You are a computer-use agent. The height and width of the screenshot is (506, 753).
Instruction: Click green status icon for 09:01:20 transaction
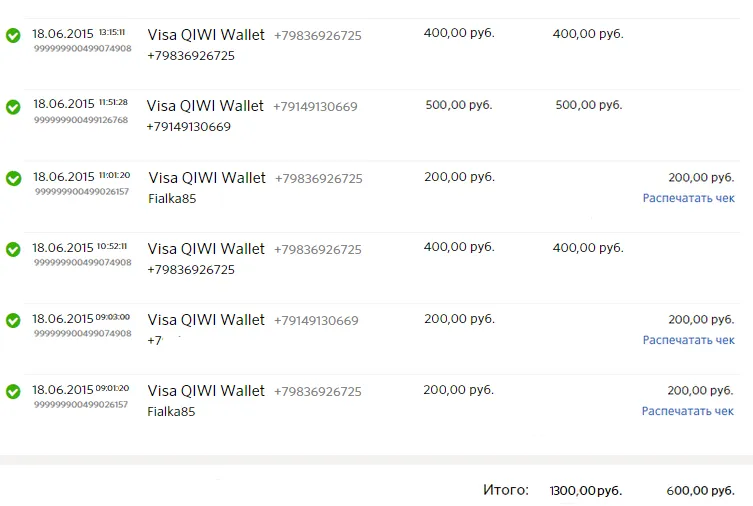13,391
